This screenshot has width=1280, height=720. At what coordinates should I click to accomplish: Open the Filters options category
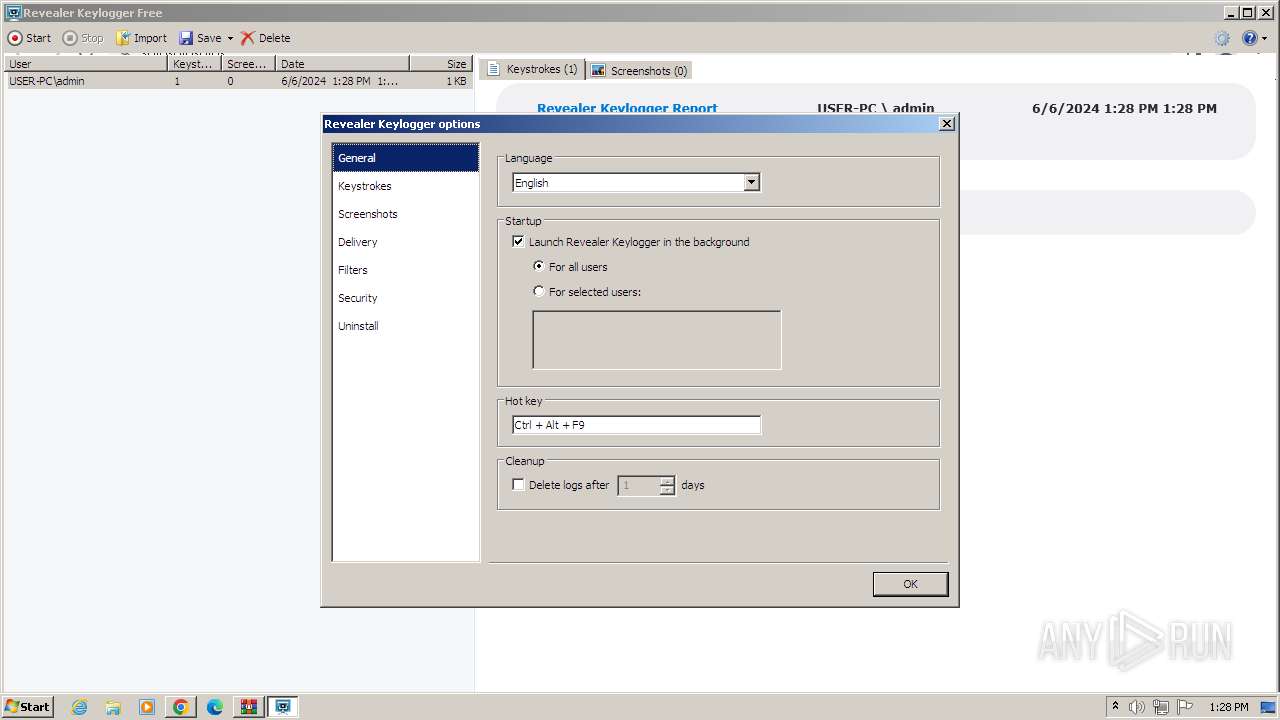click(x=405, y=270)
